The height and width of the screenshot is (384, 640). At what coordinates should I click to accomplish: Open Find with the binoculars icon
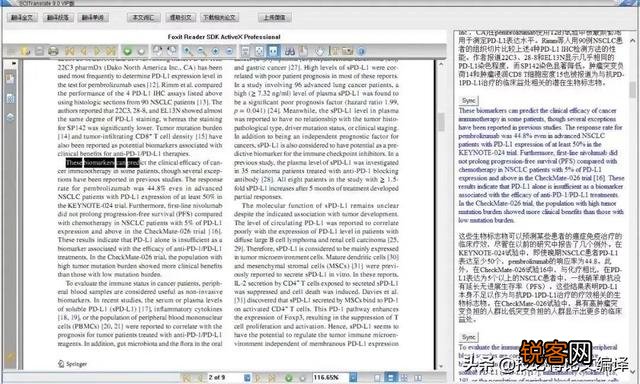[x=290, y=51]
